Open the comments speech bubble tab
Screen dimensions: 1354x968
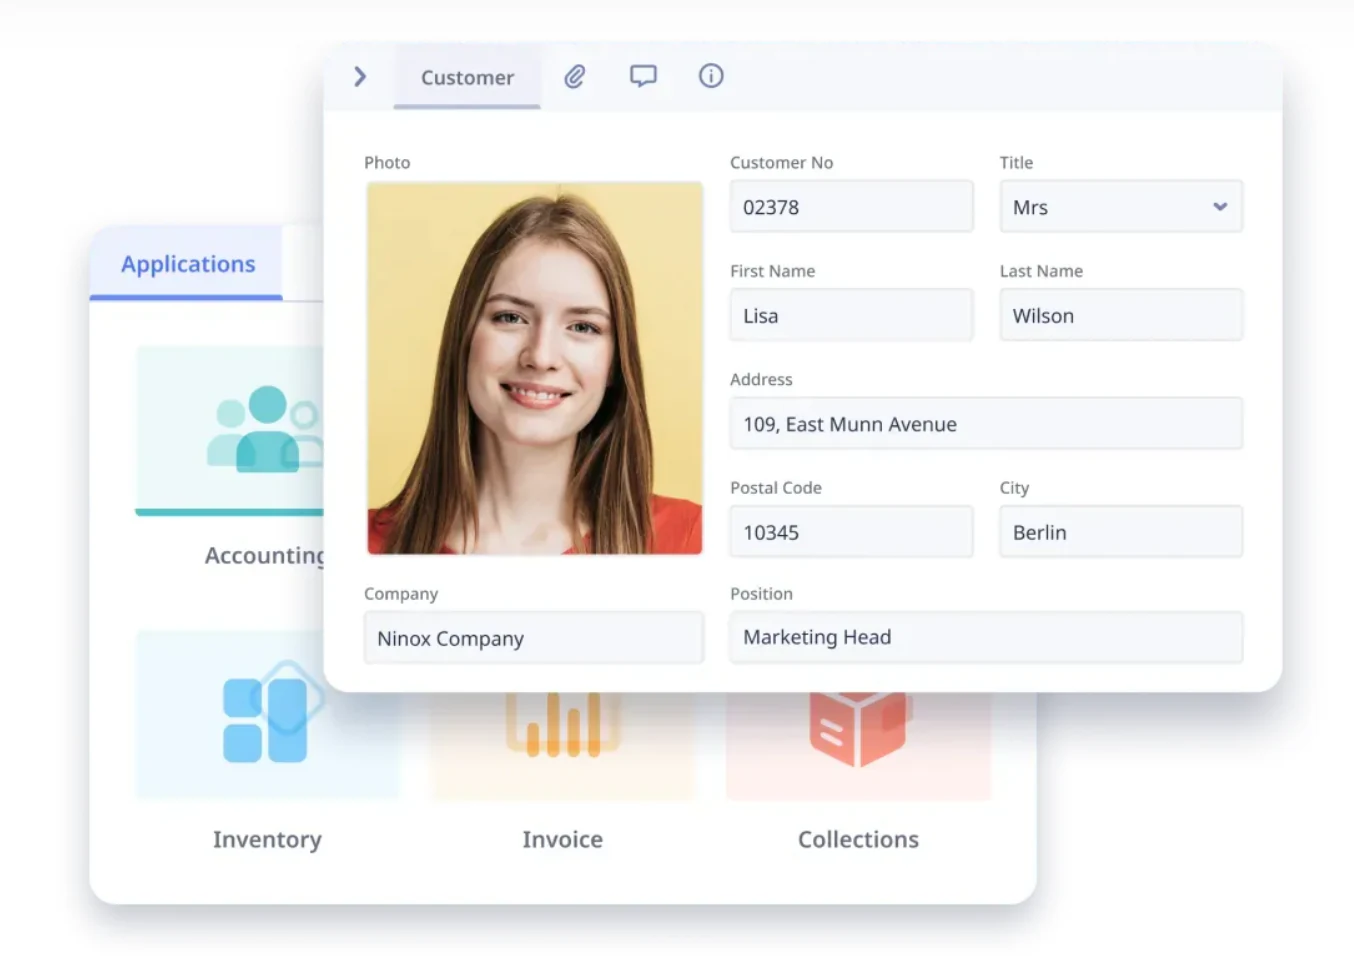point(643,77)
